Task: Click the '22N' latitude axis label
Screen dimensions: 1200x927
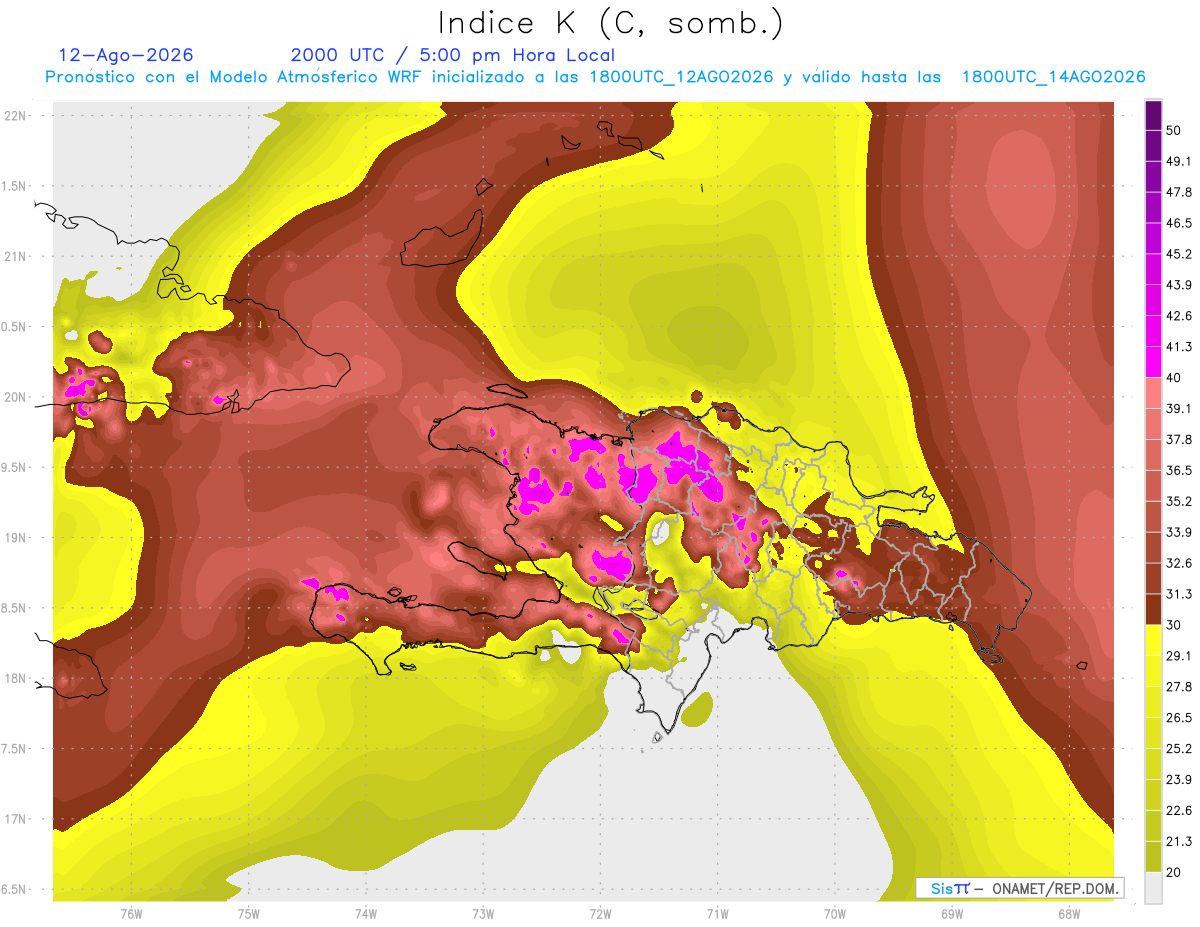Action: coord(15,115)
